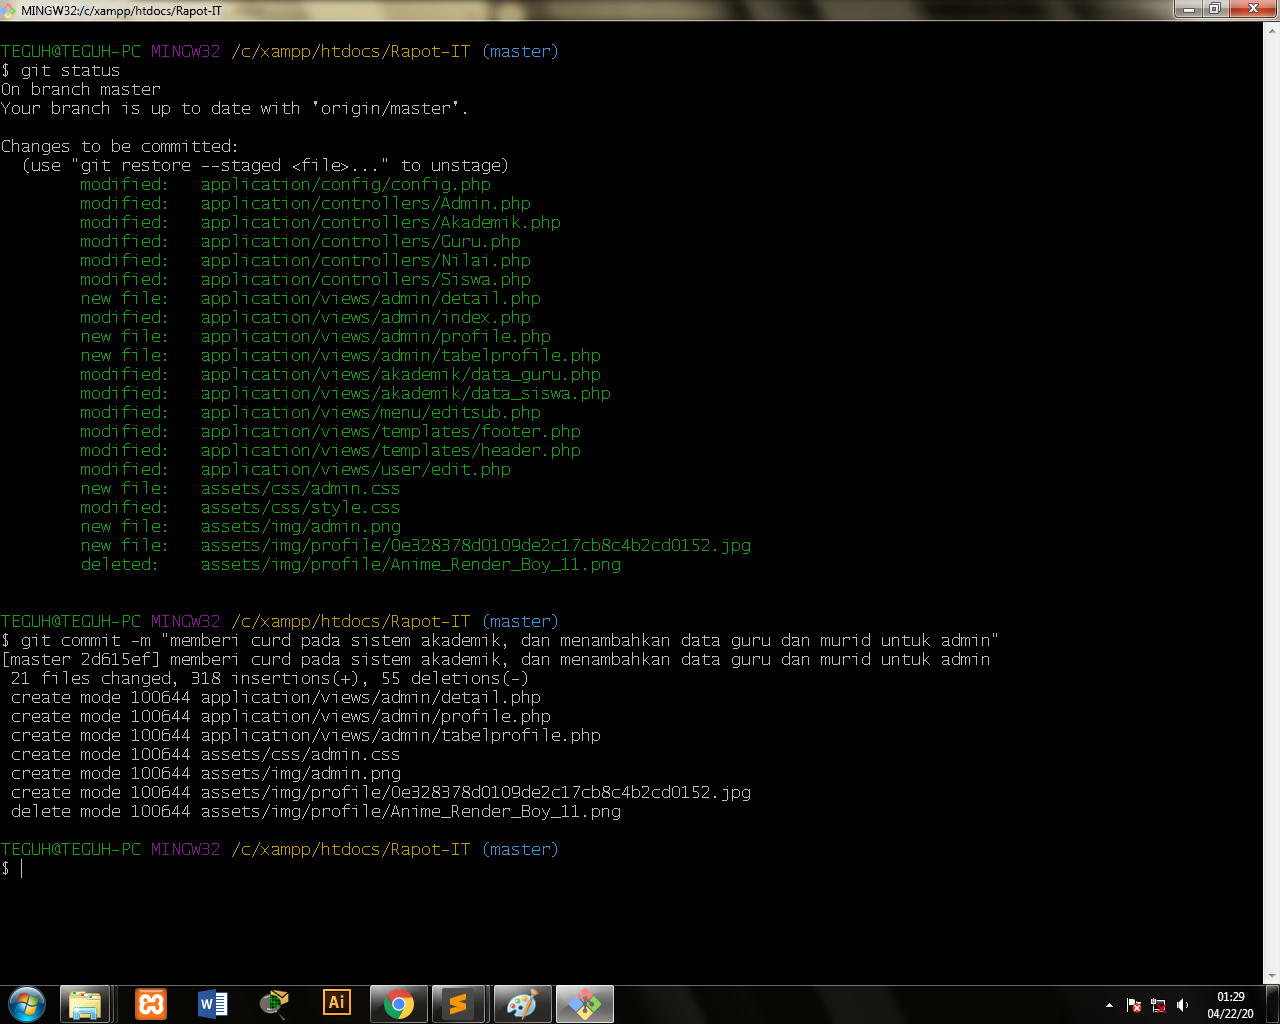Click 'create mode' line for admin/tabelprofile.php
Image resolution: width=1280 pixels, height=1024 pixels.
(306, 736)
